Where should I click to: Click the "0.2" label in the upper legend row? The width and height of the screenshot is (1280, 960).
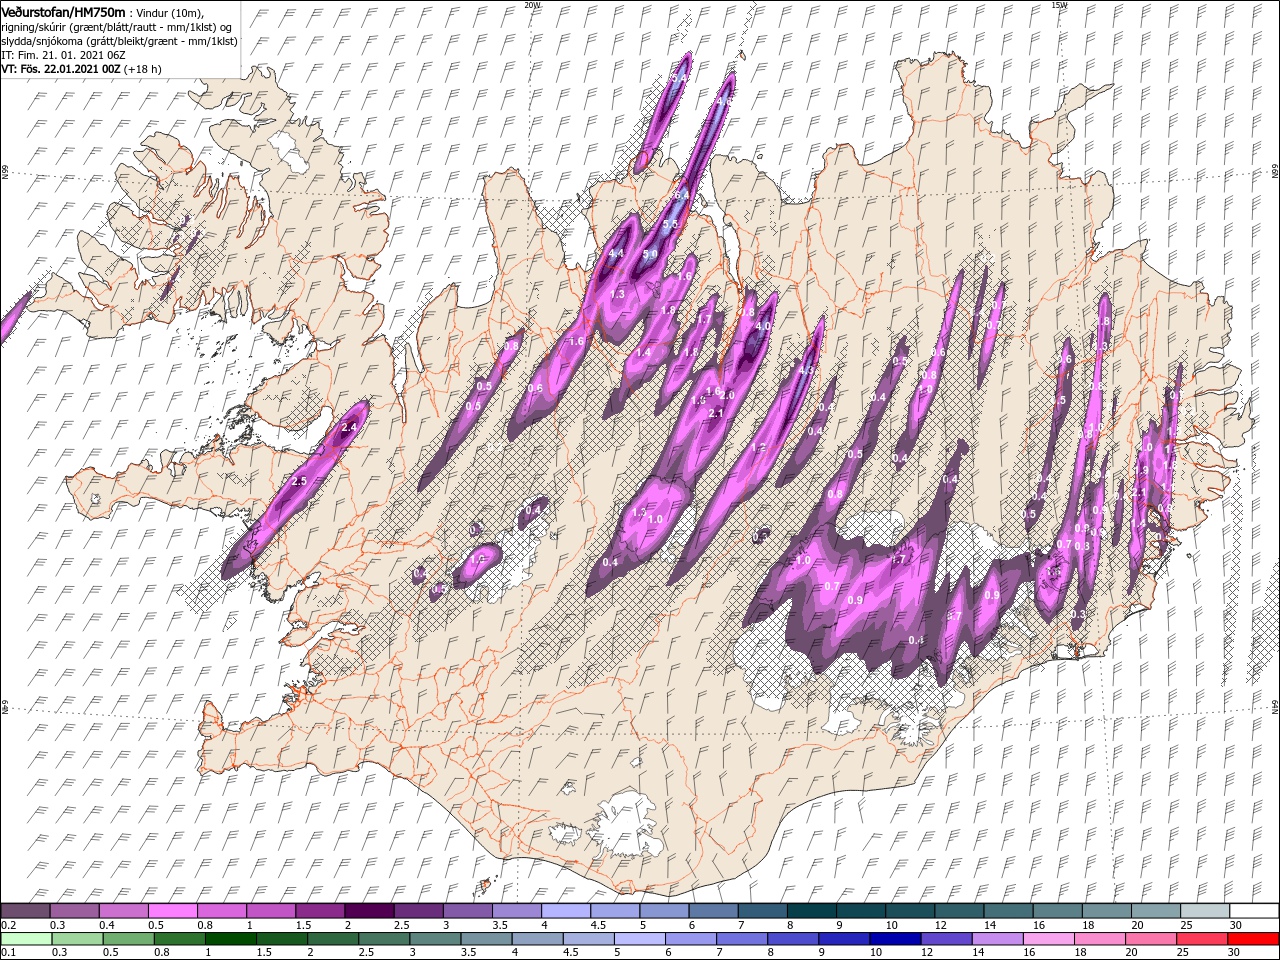coord(8,925)
